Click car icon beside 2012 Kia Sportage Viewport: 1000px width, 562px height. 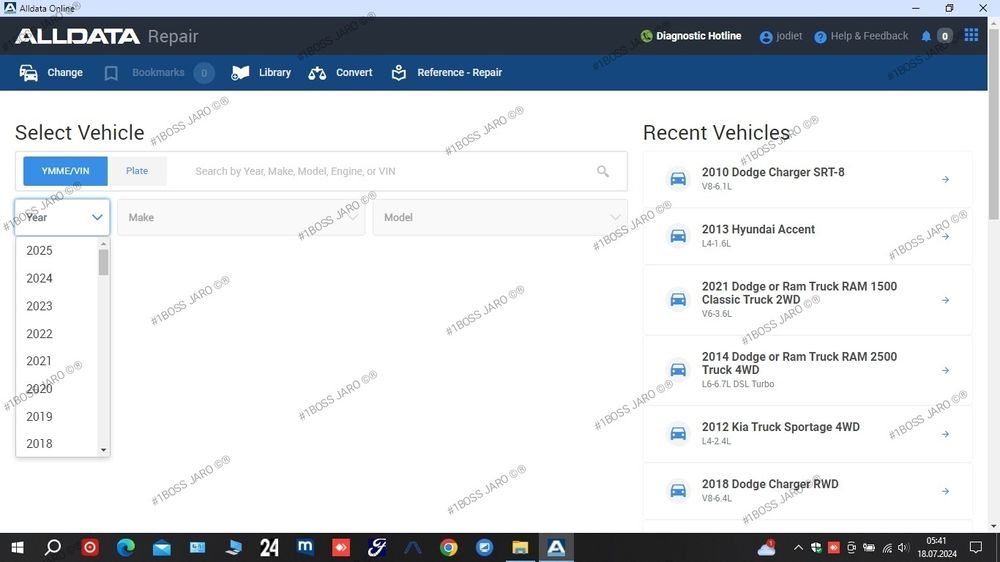(x=678, y=434)
